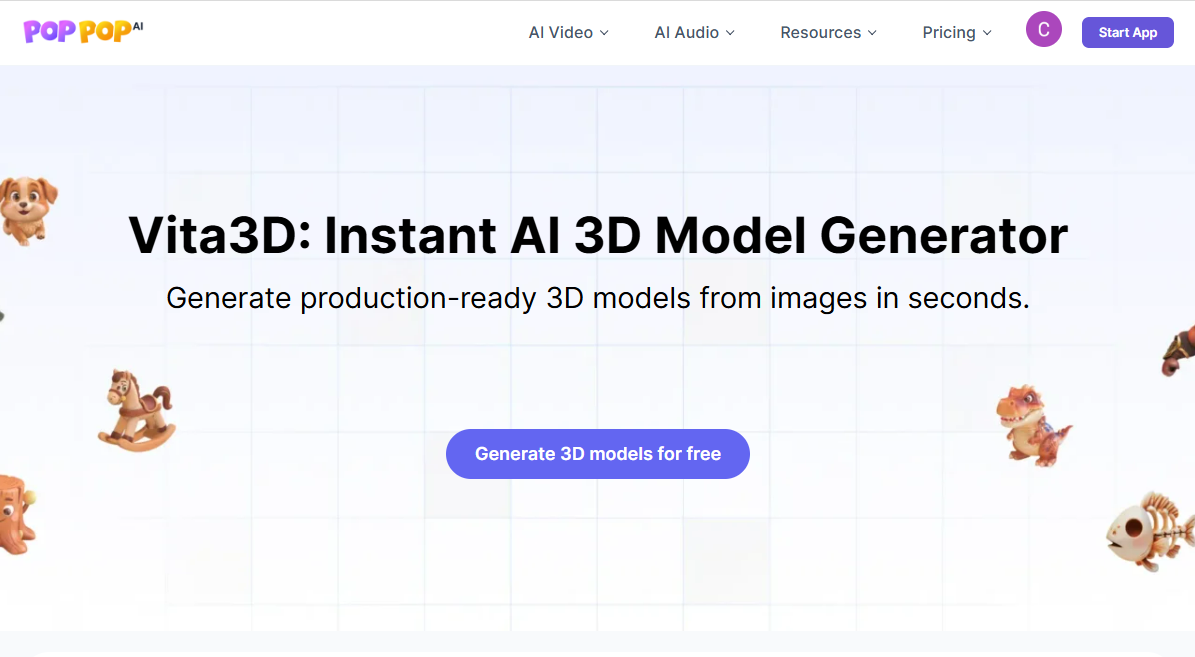Viewport: 1195px width, 657px height.
Task: Expand the Resources chevron arrow
Action: click(x=873, y=33)
